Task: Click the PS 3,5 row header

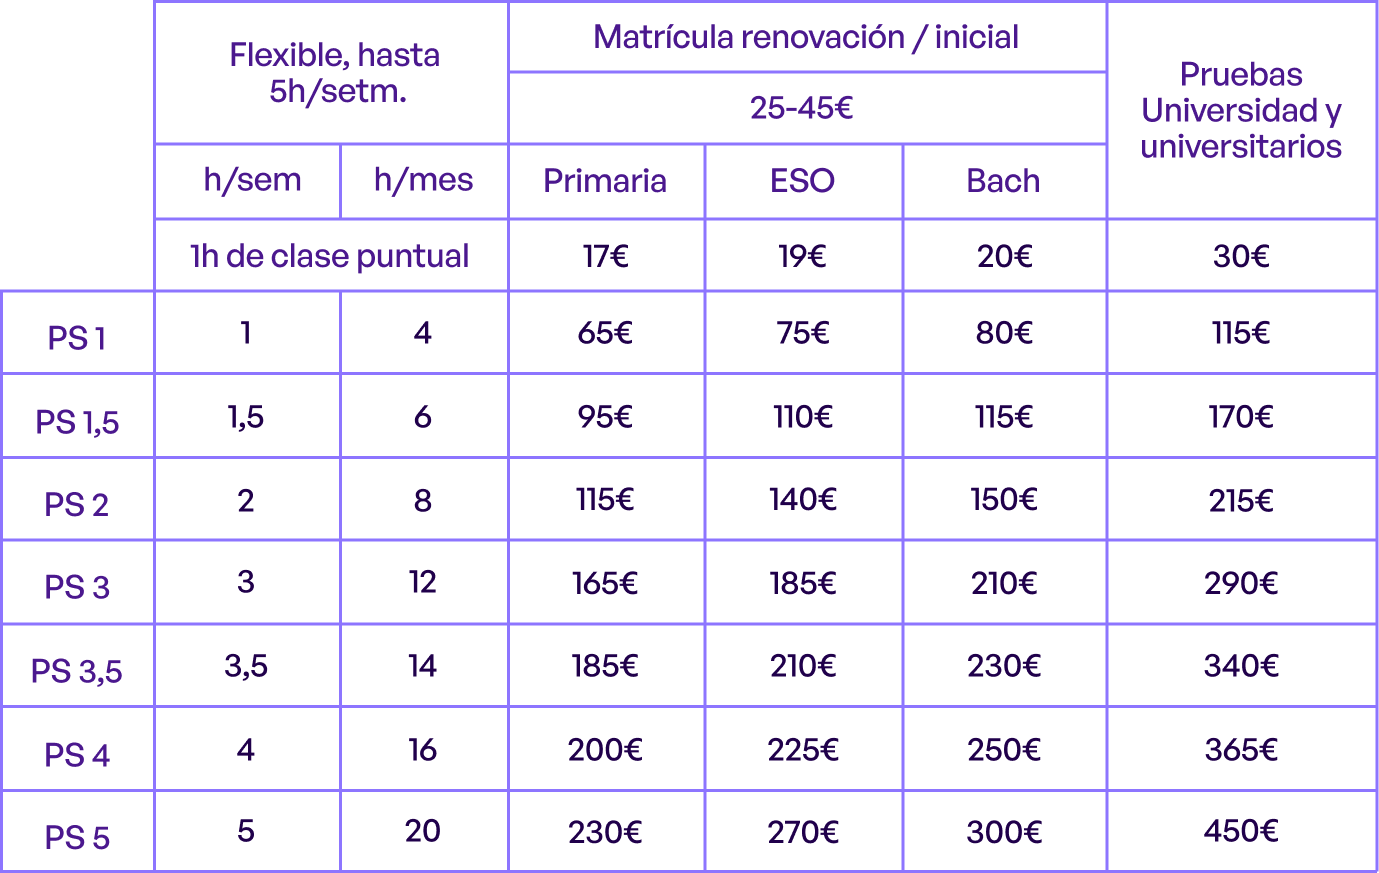Action: 77,666
